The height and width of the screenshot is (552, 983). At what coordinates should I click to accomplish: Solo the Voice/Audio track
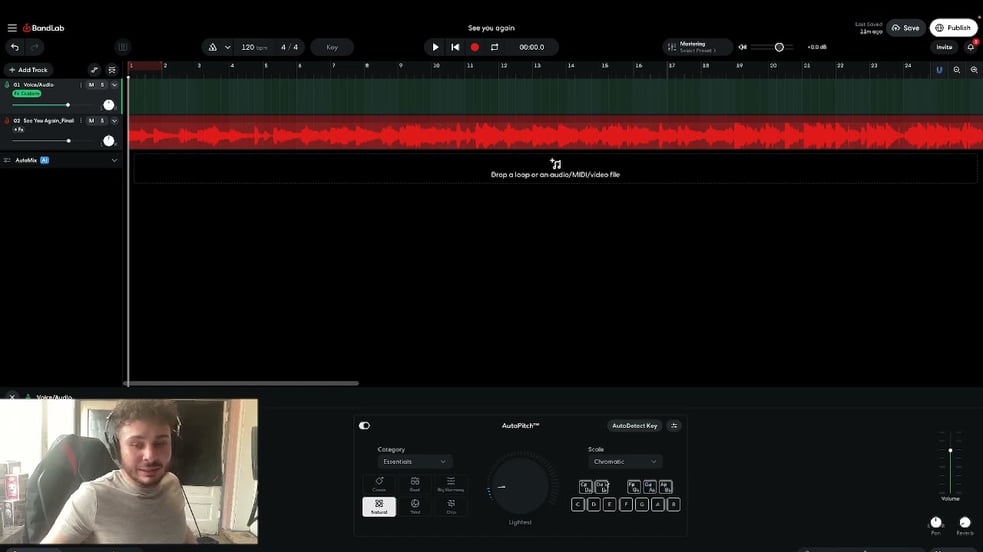point(102,85)
